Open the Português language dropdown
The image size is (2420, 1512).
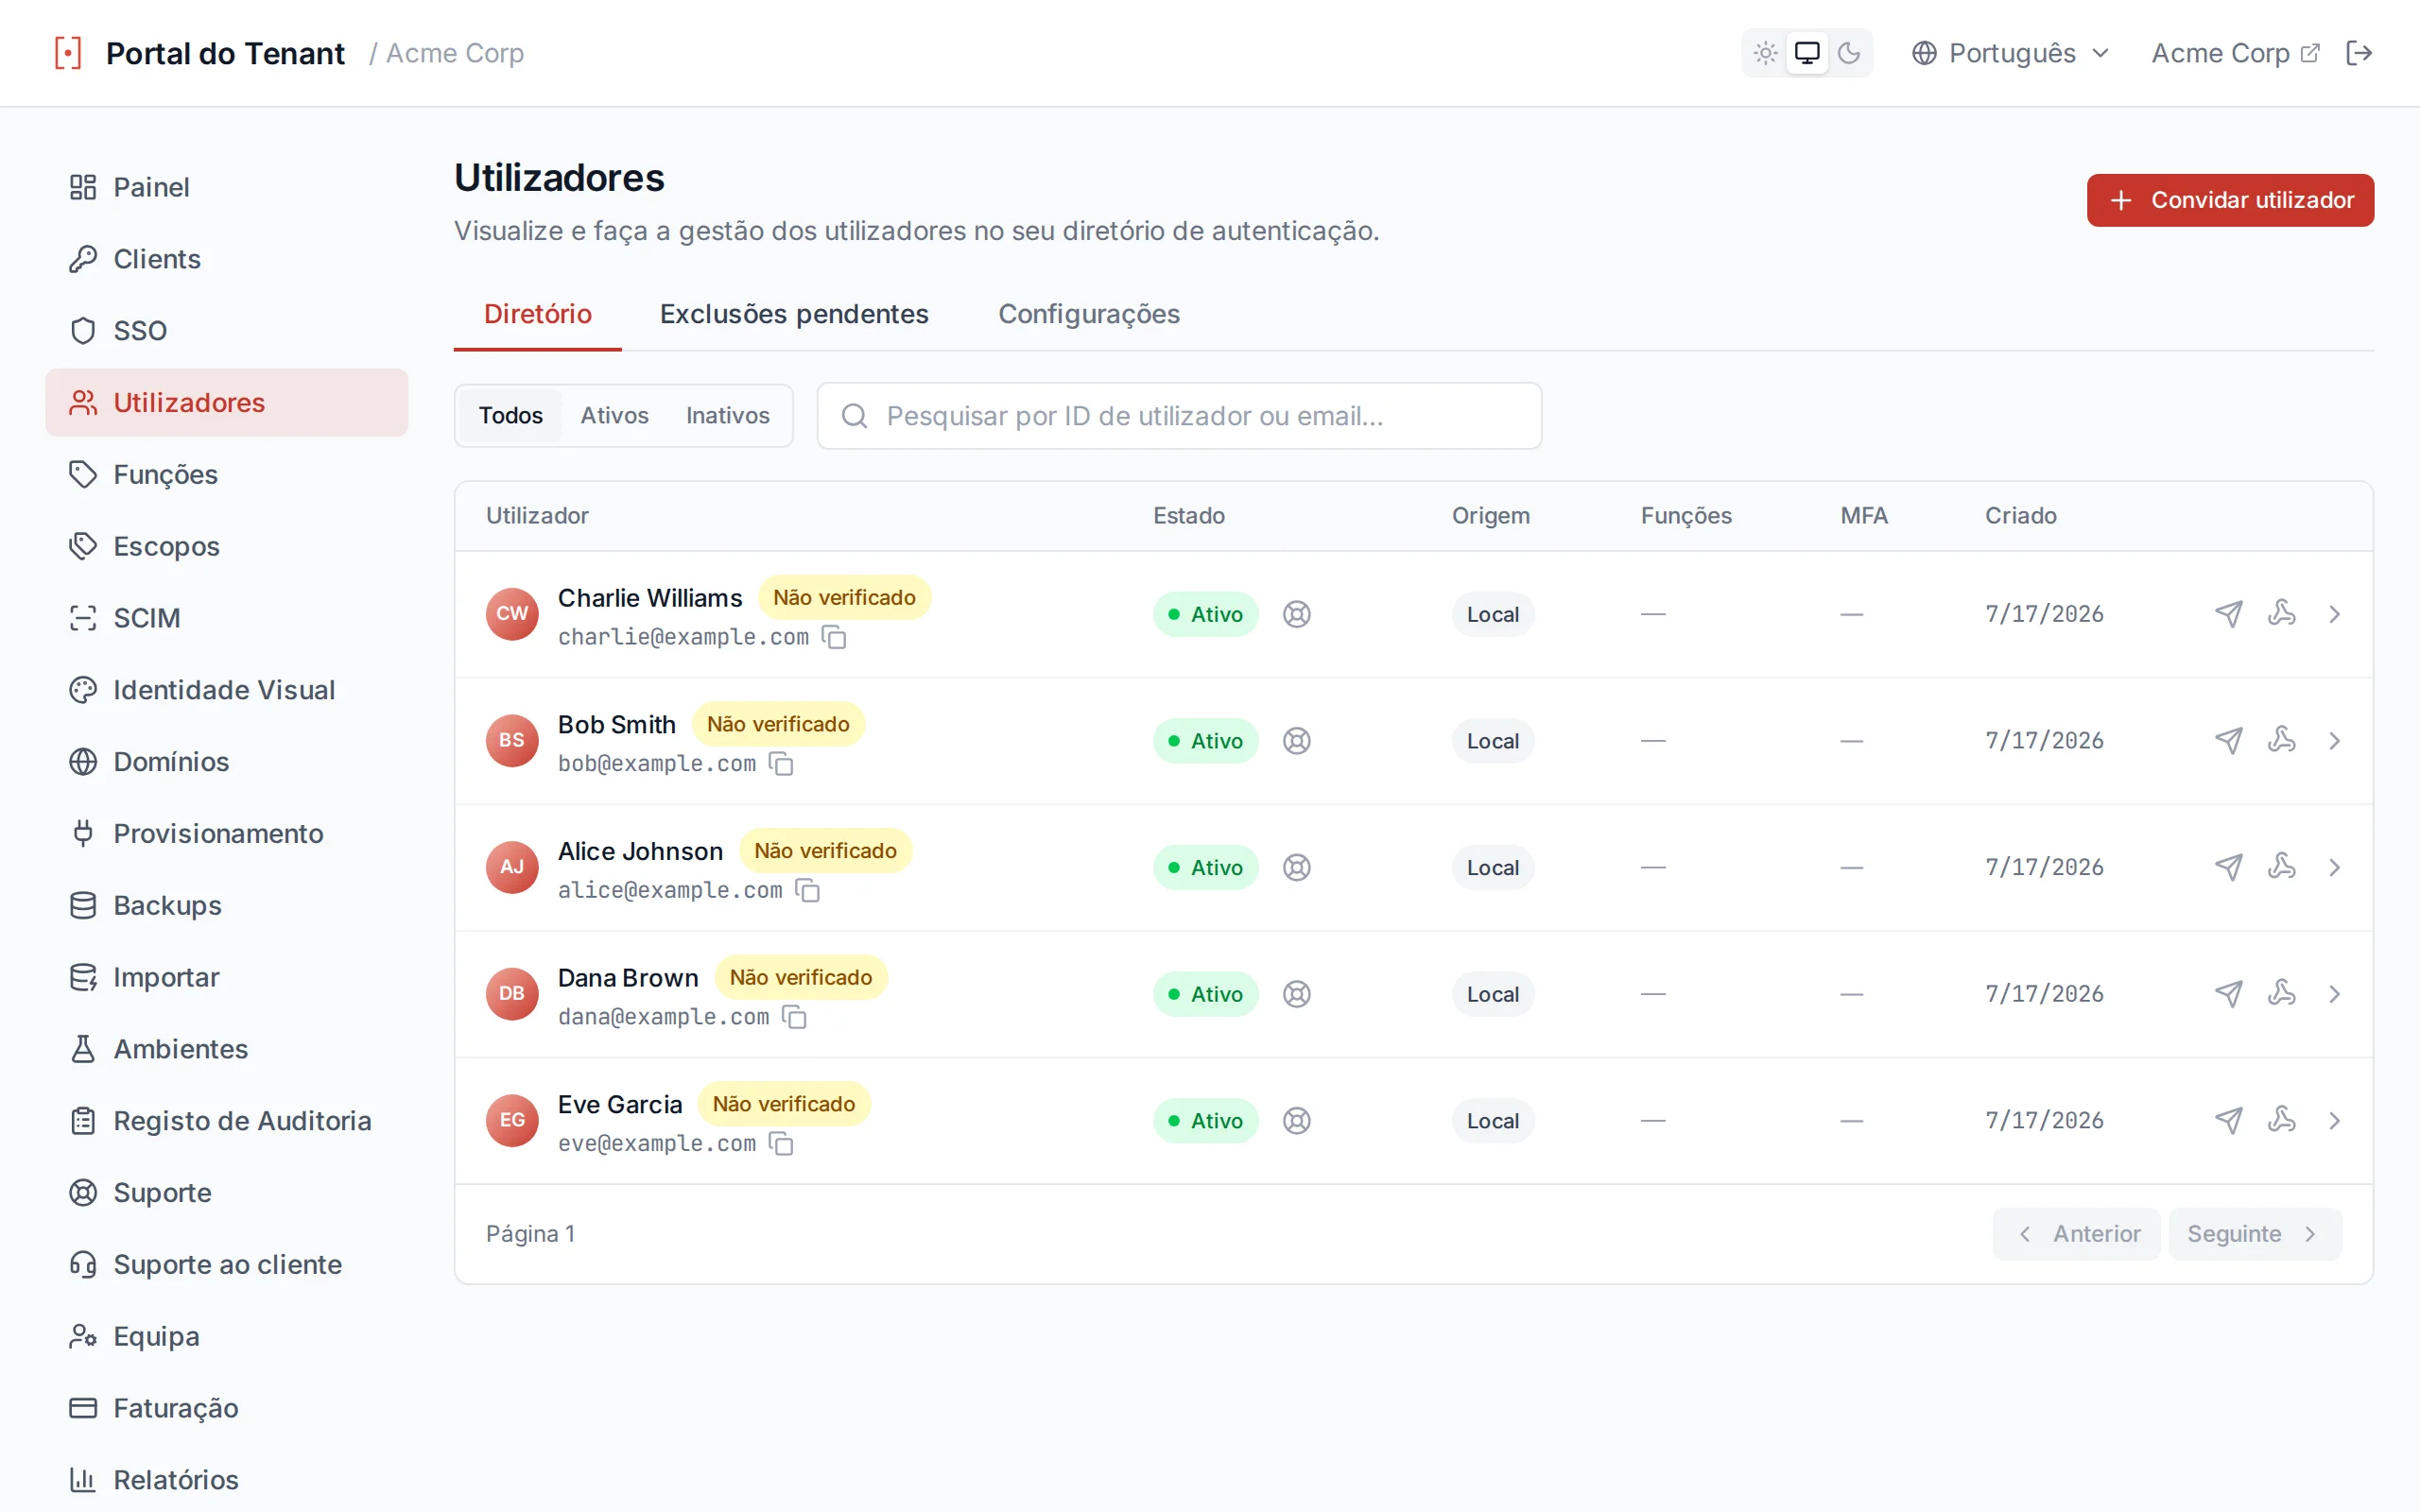[x=2010, y=53]
